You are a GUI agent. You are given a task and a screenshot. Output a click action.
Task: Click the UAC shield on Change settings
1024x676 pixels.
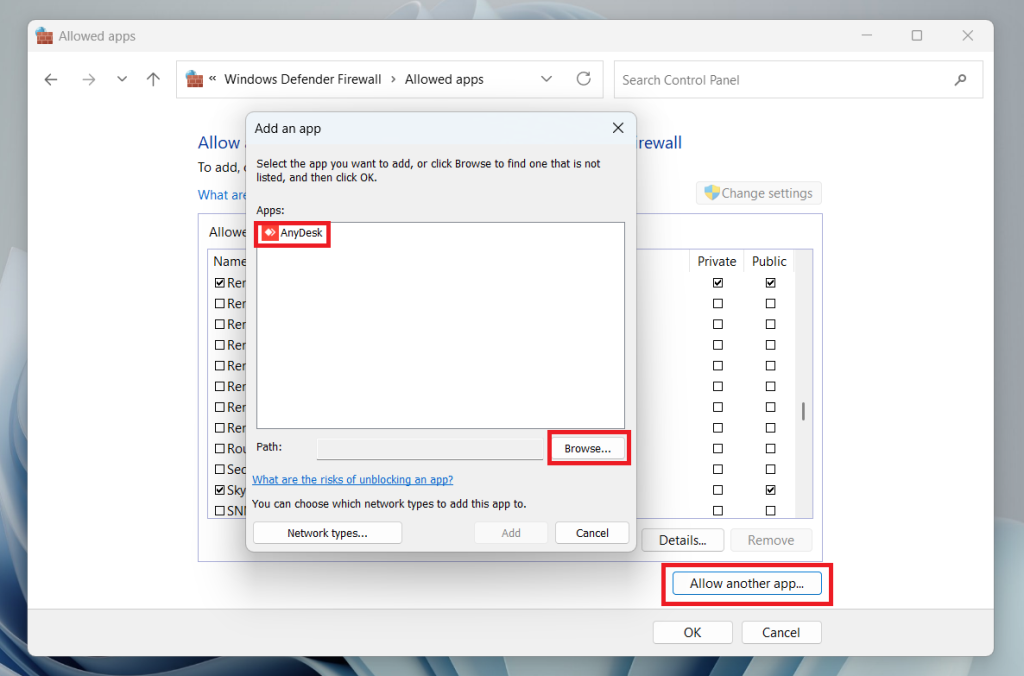click(x=713, y=192)
